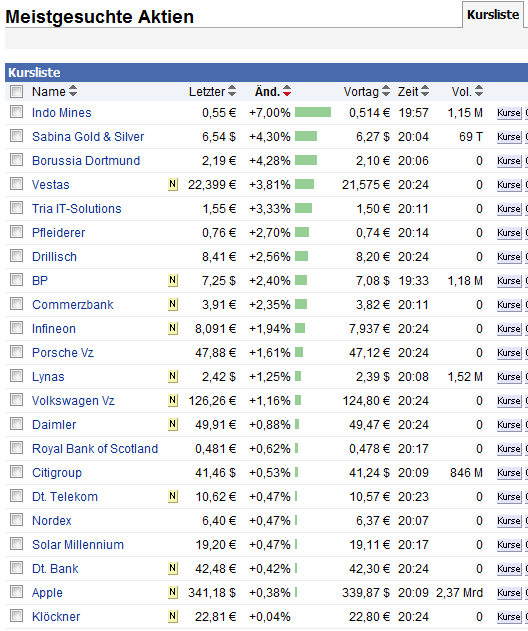Click the 126,26 € last price
Screen dimensions: 528x631
212,401
